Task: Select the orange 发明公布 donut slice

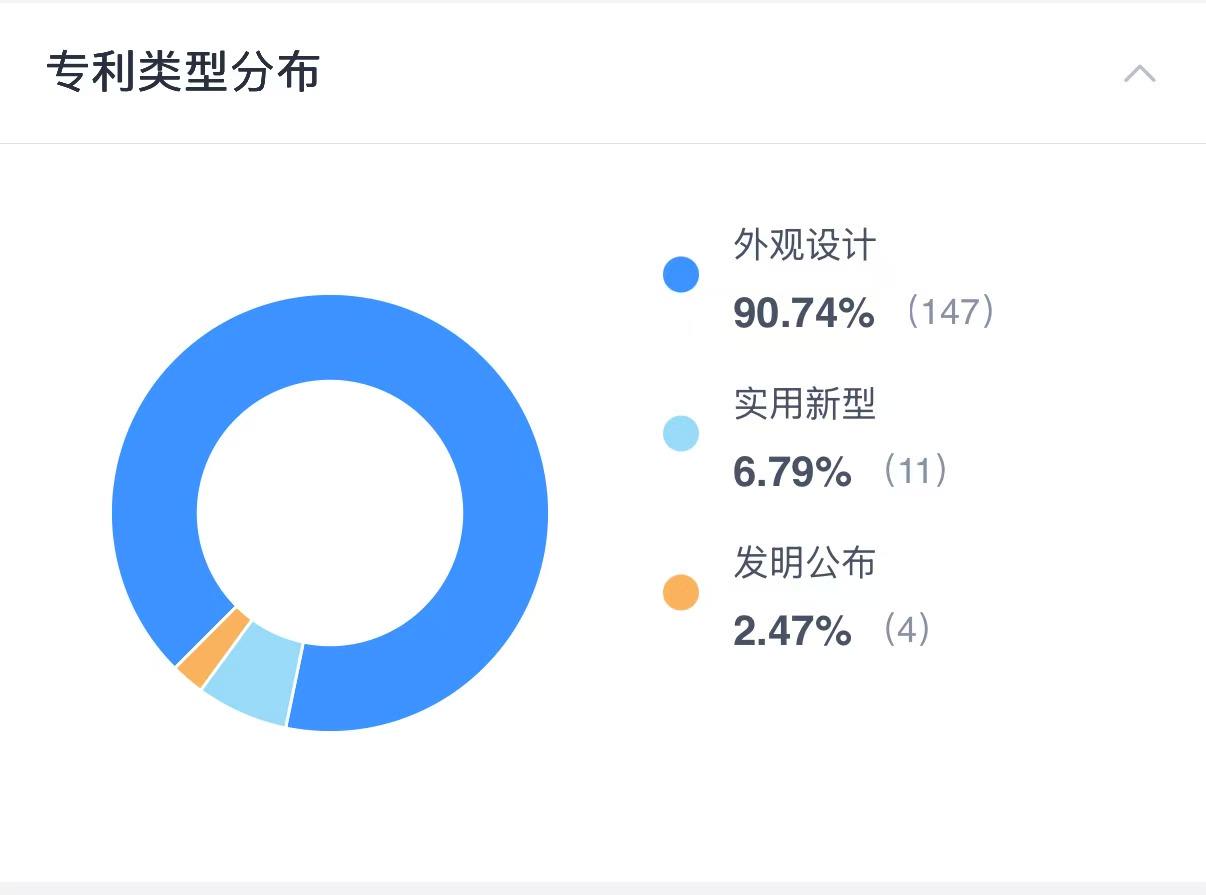Action: [213, 648]
